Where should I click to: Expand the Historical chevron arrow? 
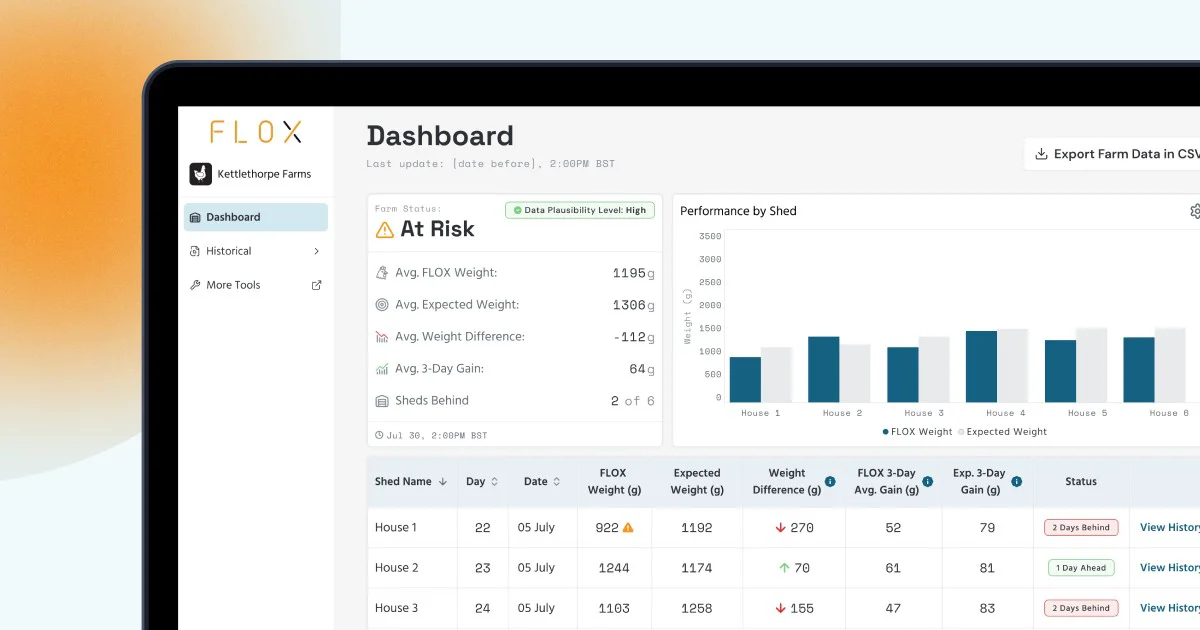point(317,251)
